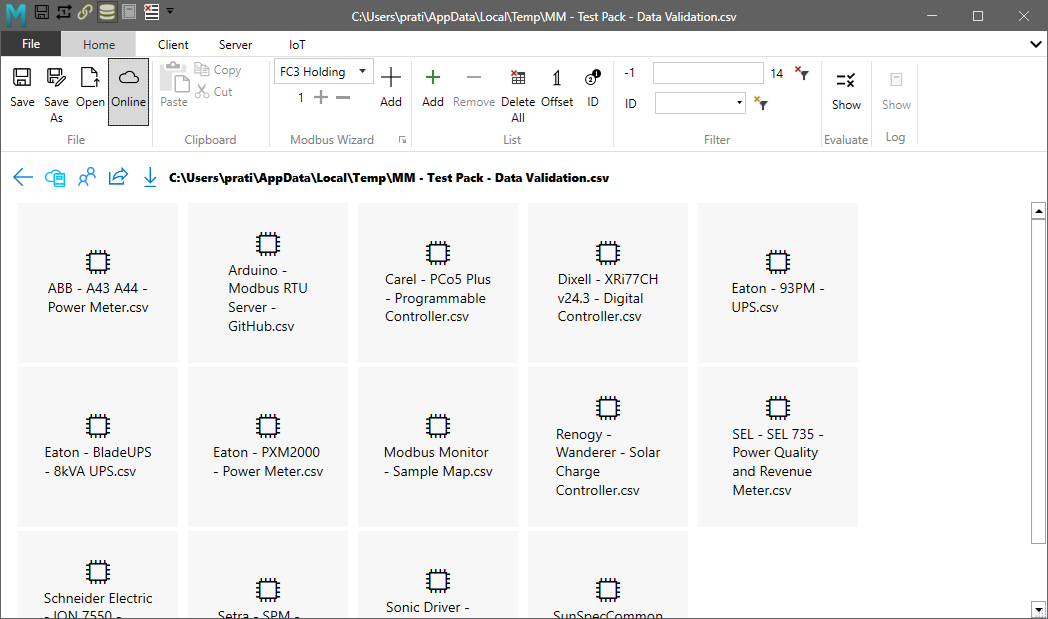Increase Modbus Wizard count with plus
1048x619 pixels.
[x=321, y=98]
